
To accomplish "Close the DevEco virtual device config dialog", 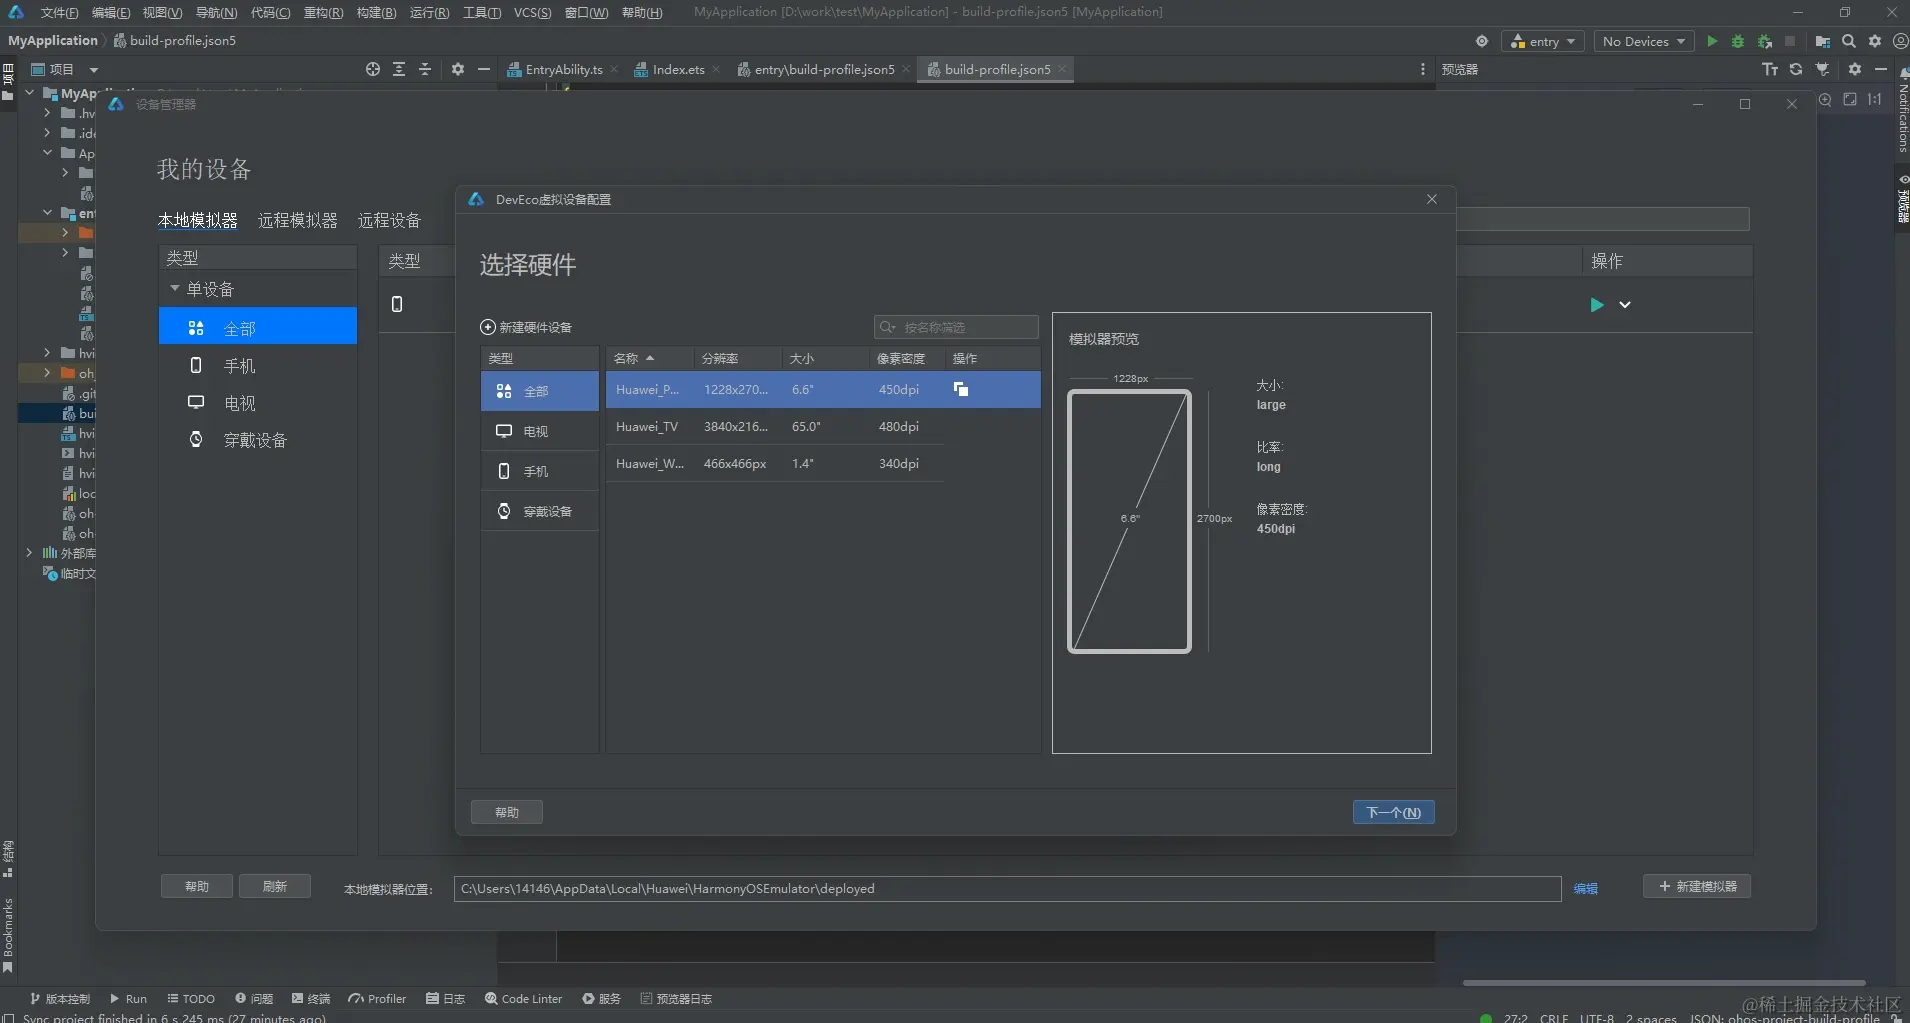I will point(1432,199).
